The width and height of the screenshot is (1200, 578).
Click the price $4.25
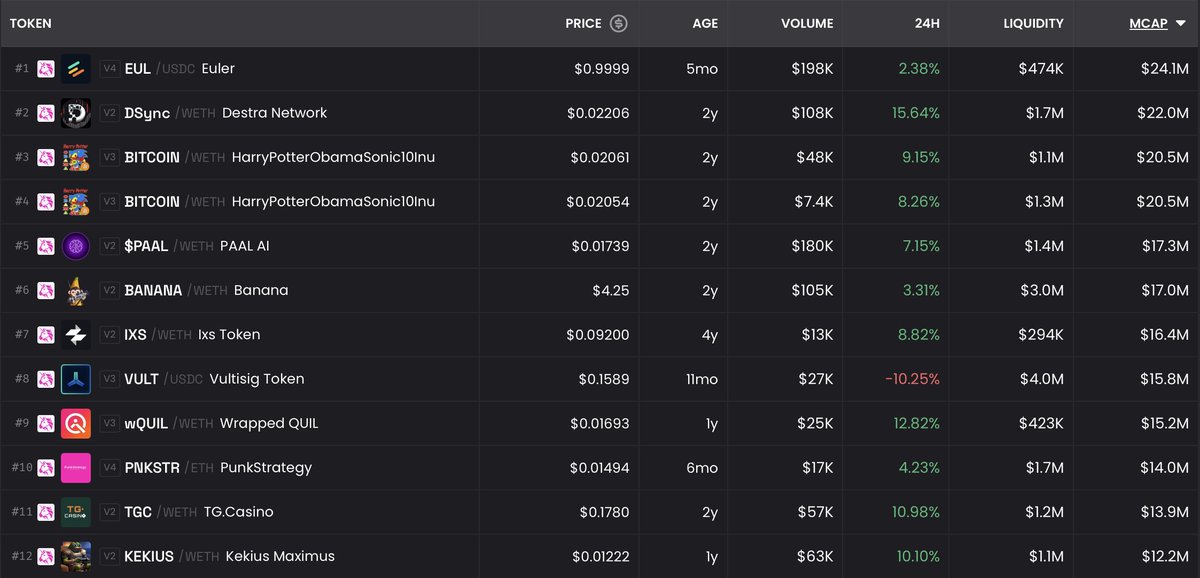[611, 290]
